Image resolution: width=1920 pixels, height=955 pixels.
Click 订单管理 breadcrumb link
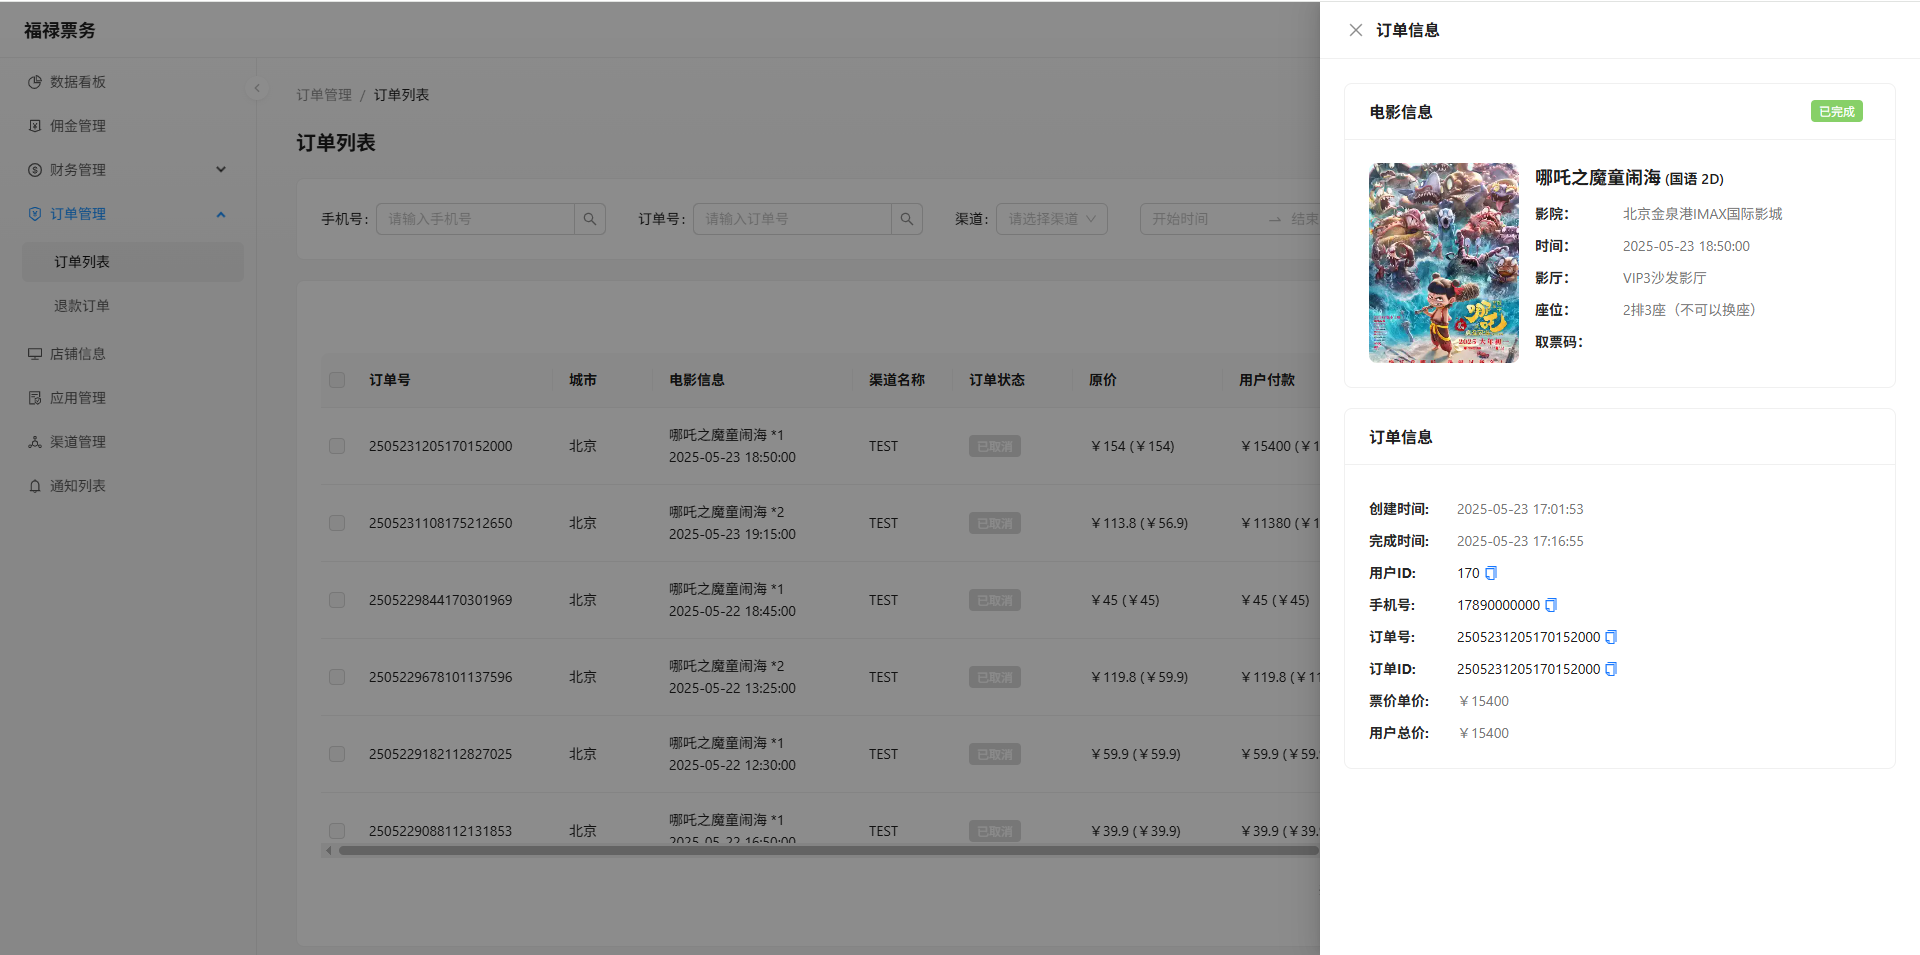tap(324, 95)
